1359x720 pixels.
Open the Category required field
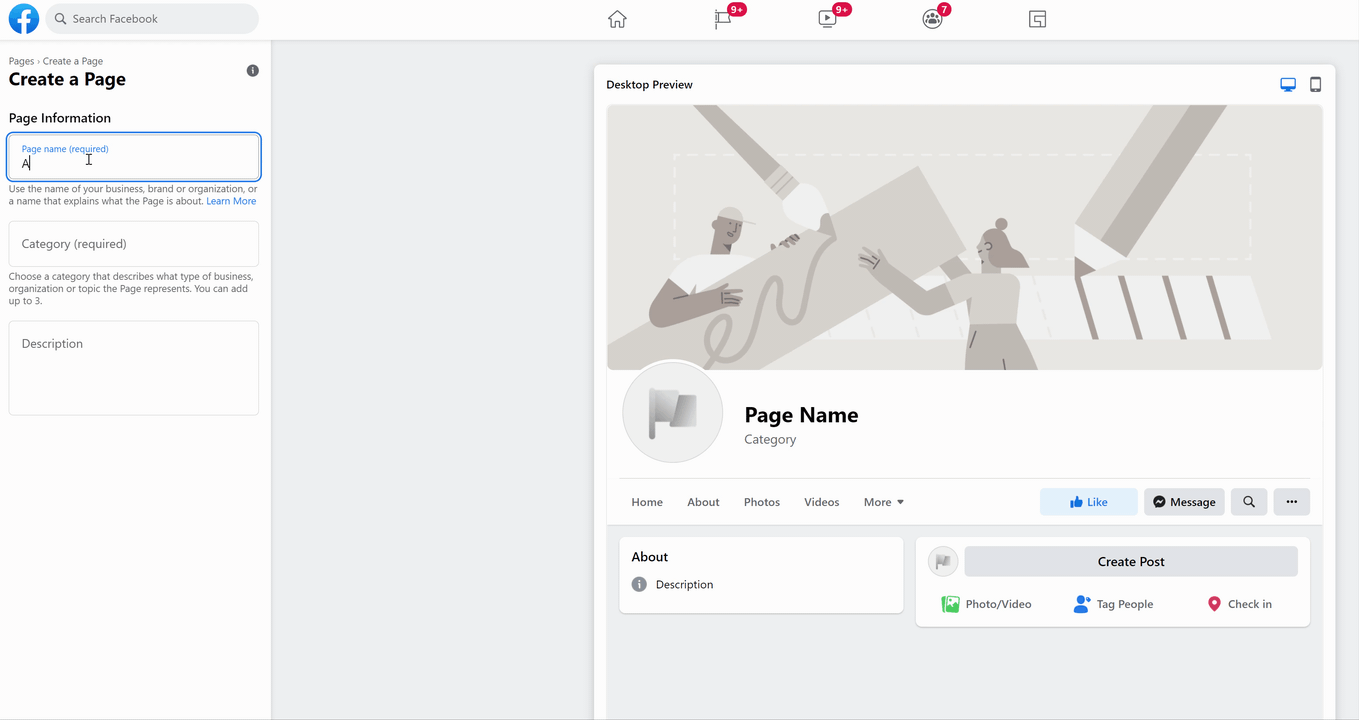point(133,243)
